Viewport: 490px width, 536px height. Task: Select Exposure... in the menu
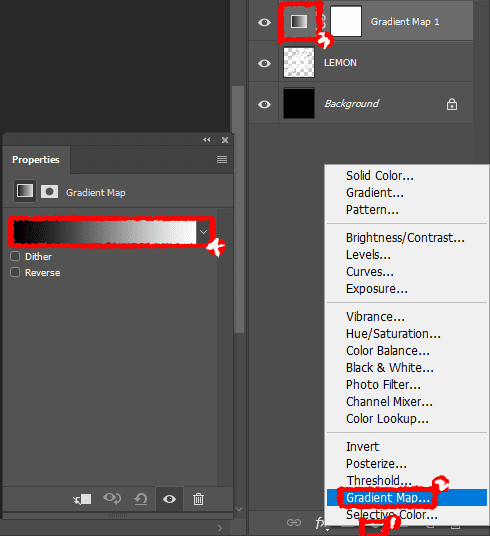click(377, 289)
